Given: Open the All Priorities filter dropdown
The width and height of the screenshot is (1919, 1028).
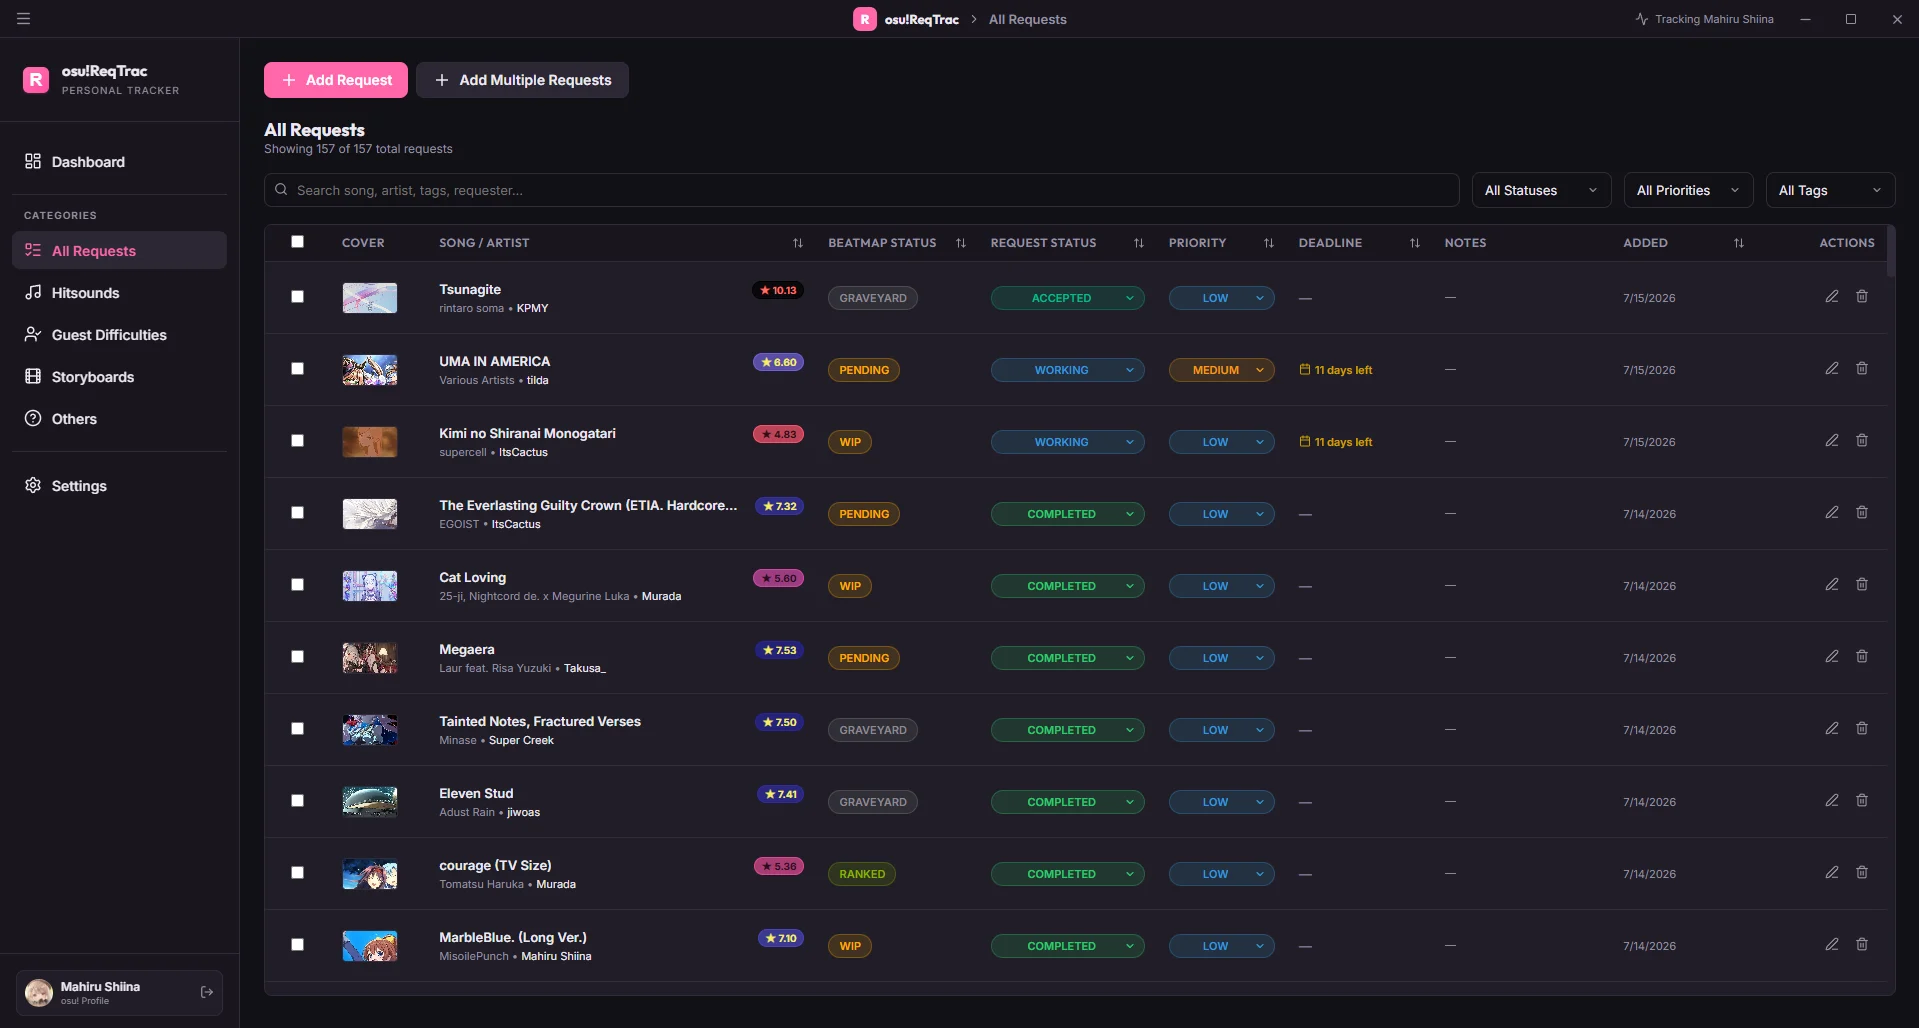Looking at the screenshot, I should 1688,190.
